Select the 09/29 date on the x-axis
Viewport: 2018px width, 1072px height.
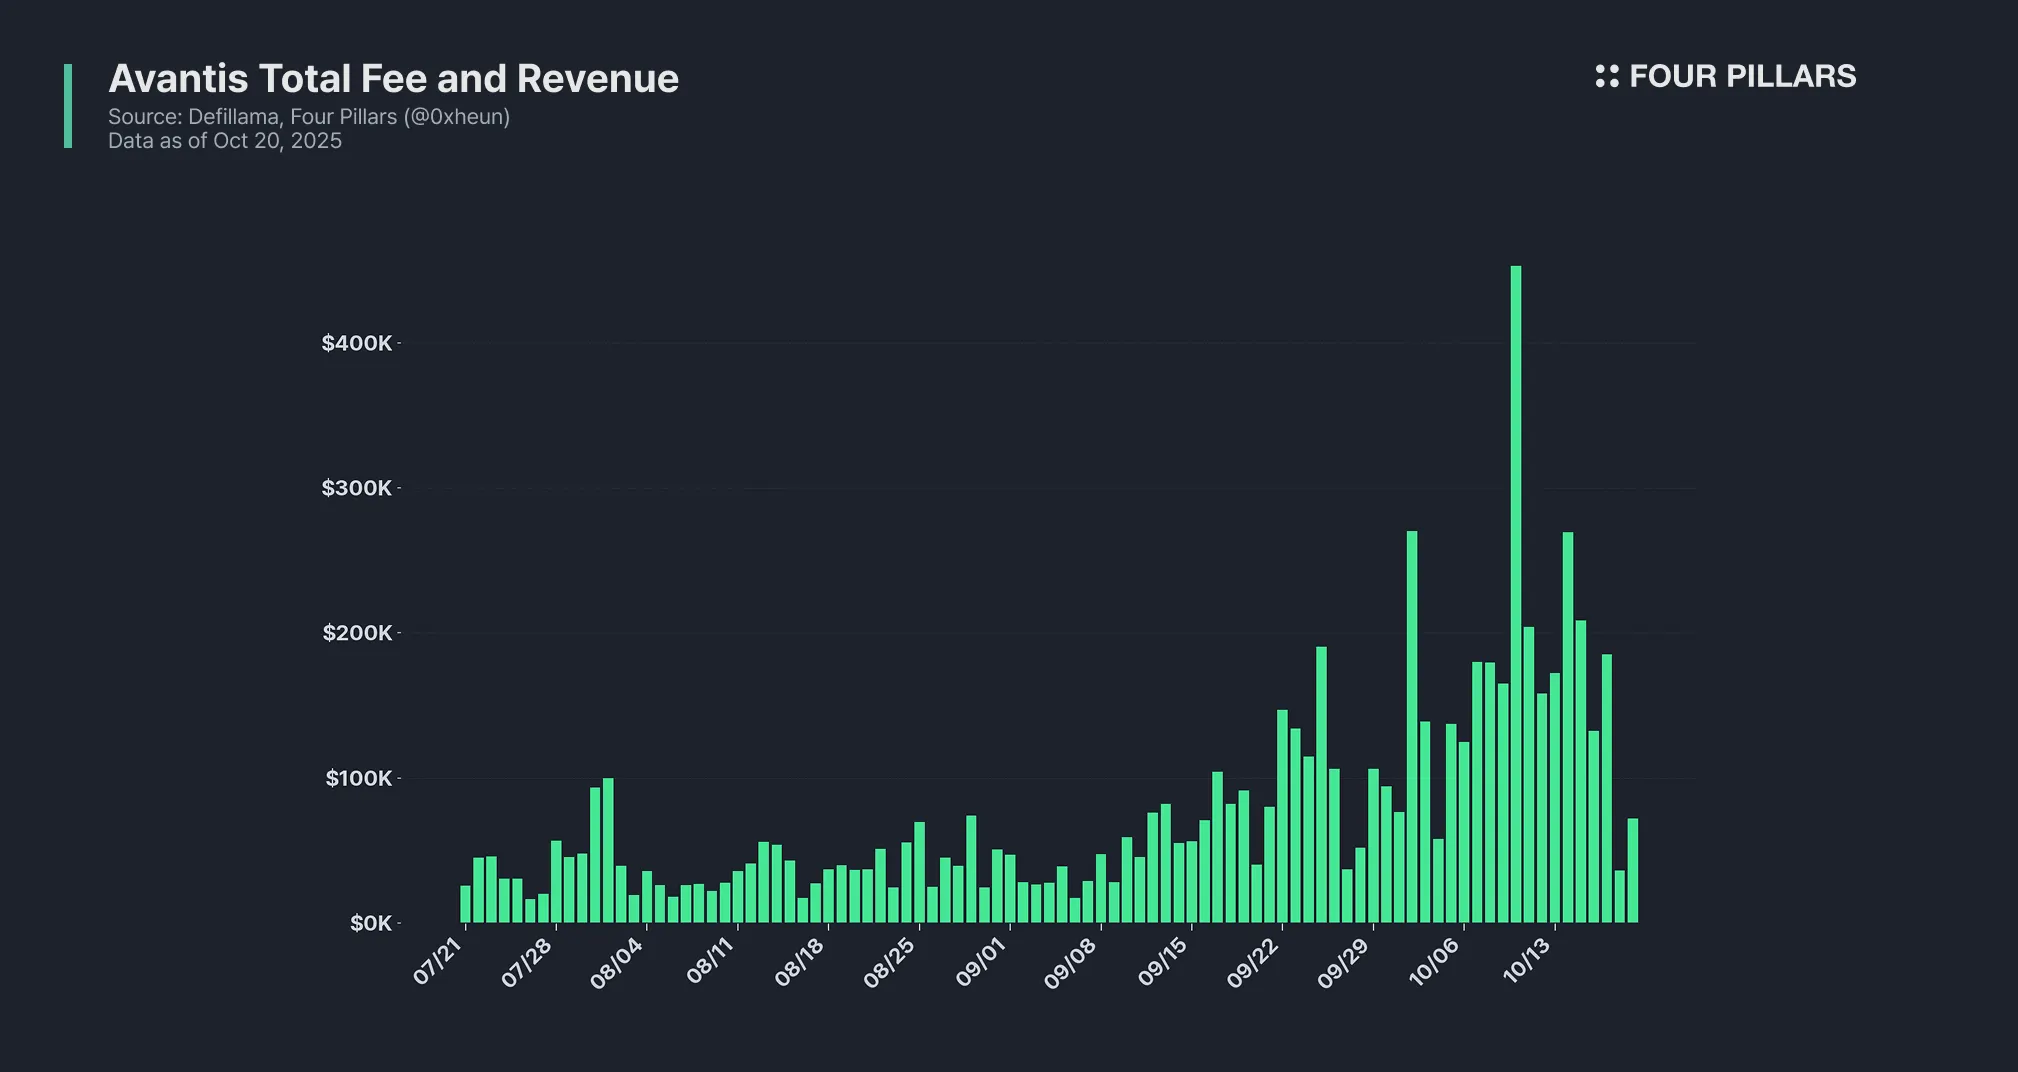pyautogui.click(x=1343, y=964)
